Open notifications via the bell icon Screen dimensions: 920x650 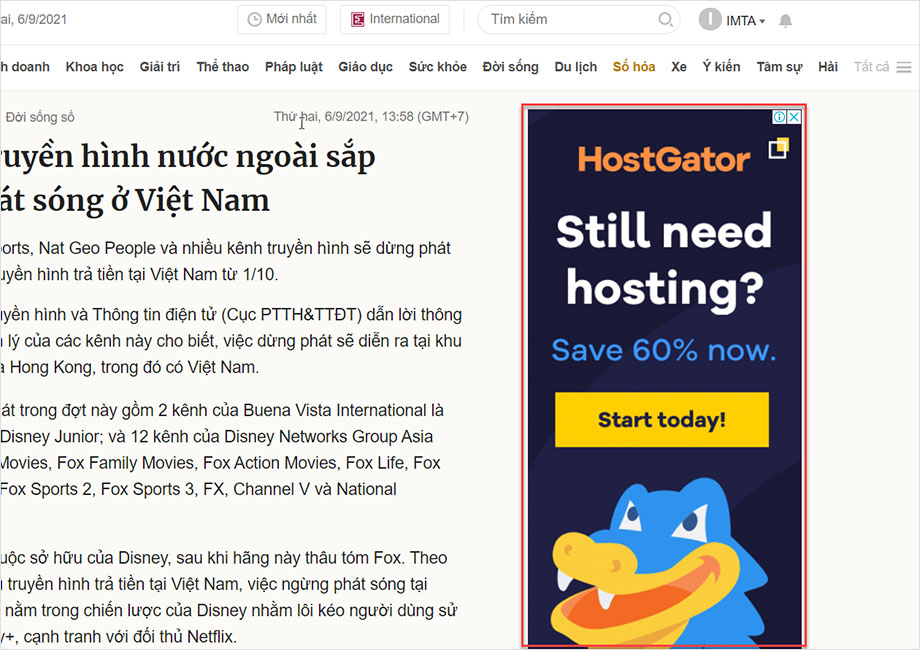coord(786,20)
